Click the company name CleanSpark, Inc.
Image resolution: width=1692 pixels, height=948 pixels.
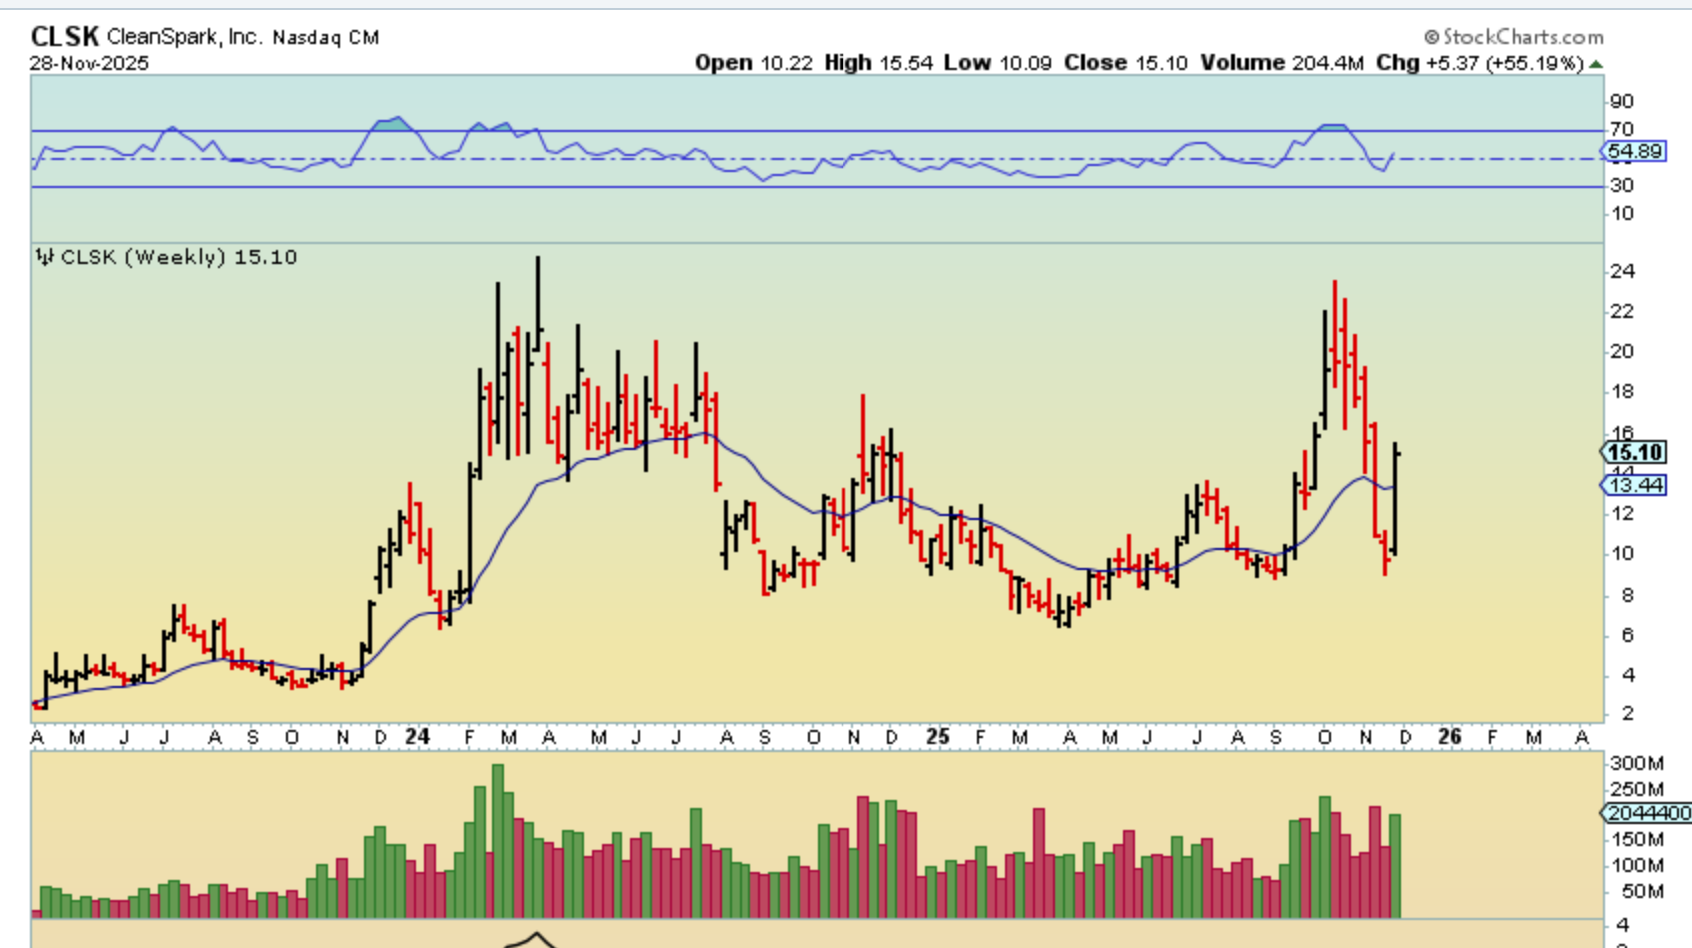pyautogui.click(x=184, y=37)
